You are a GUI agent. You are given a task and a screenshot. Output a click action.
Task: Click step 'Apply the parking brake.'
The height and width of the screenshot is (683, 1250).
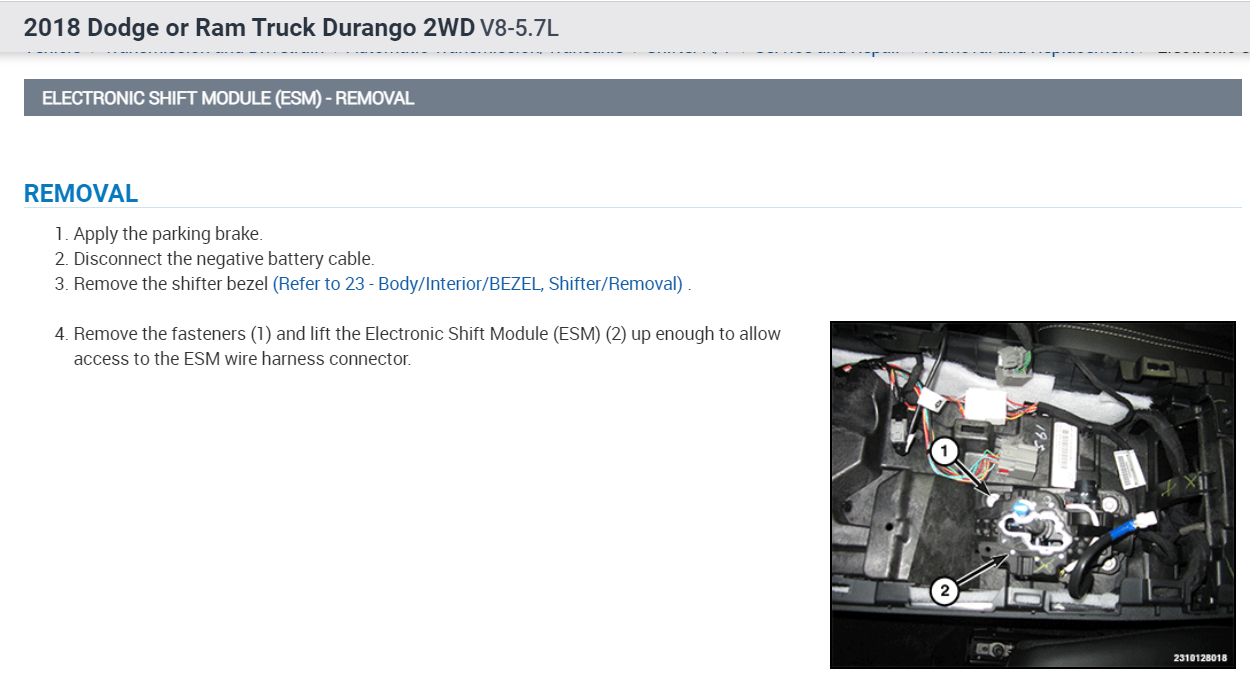click(x=168, y=234)
